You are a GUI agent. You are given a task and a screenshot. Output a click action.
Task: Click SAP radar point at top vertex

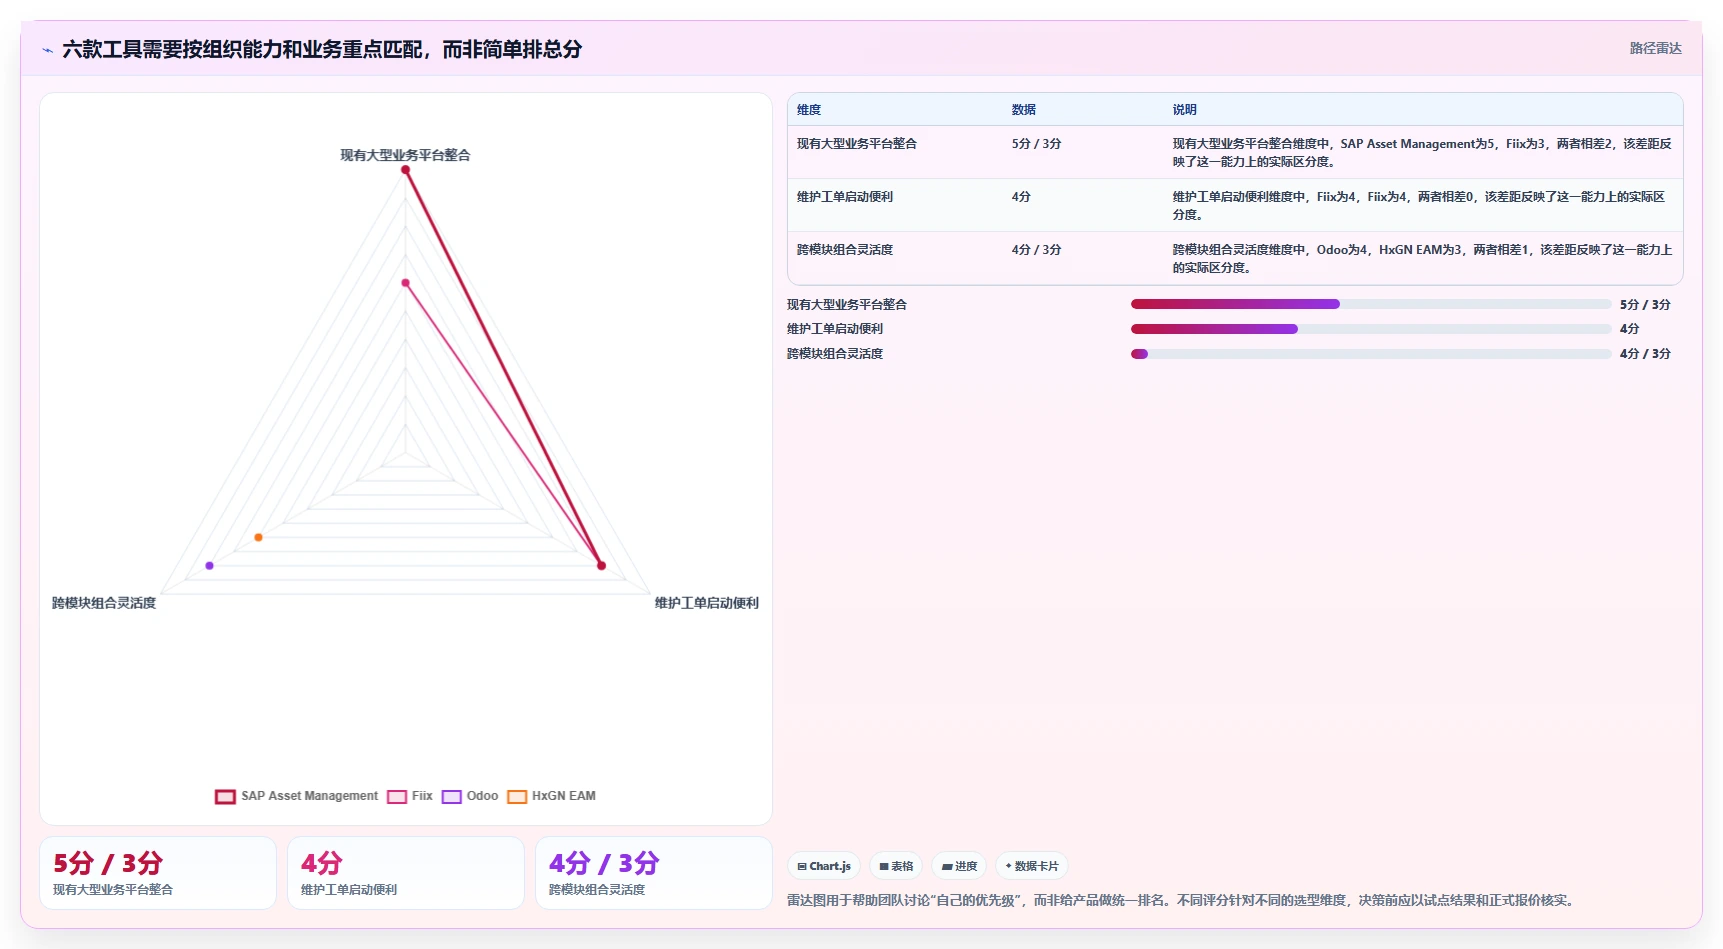(405, 170)
